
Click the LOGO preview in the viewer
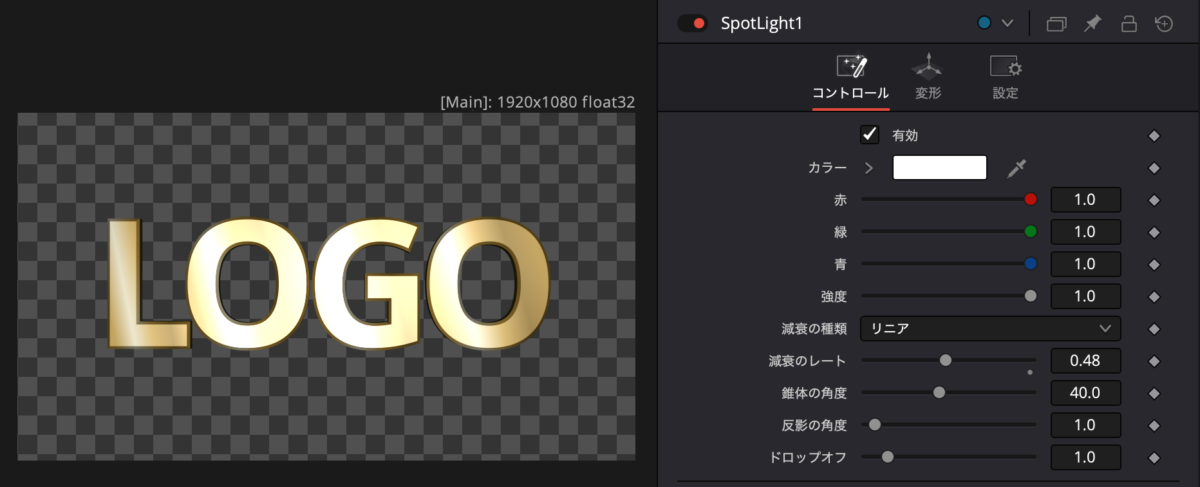pyautogui.click(x=327, y=284)
